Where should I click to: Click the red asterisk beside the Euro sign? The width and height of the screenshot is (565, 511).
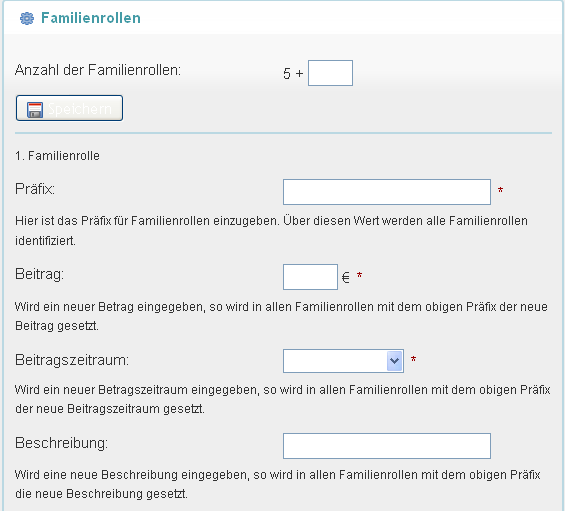tap(359, 276)
